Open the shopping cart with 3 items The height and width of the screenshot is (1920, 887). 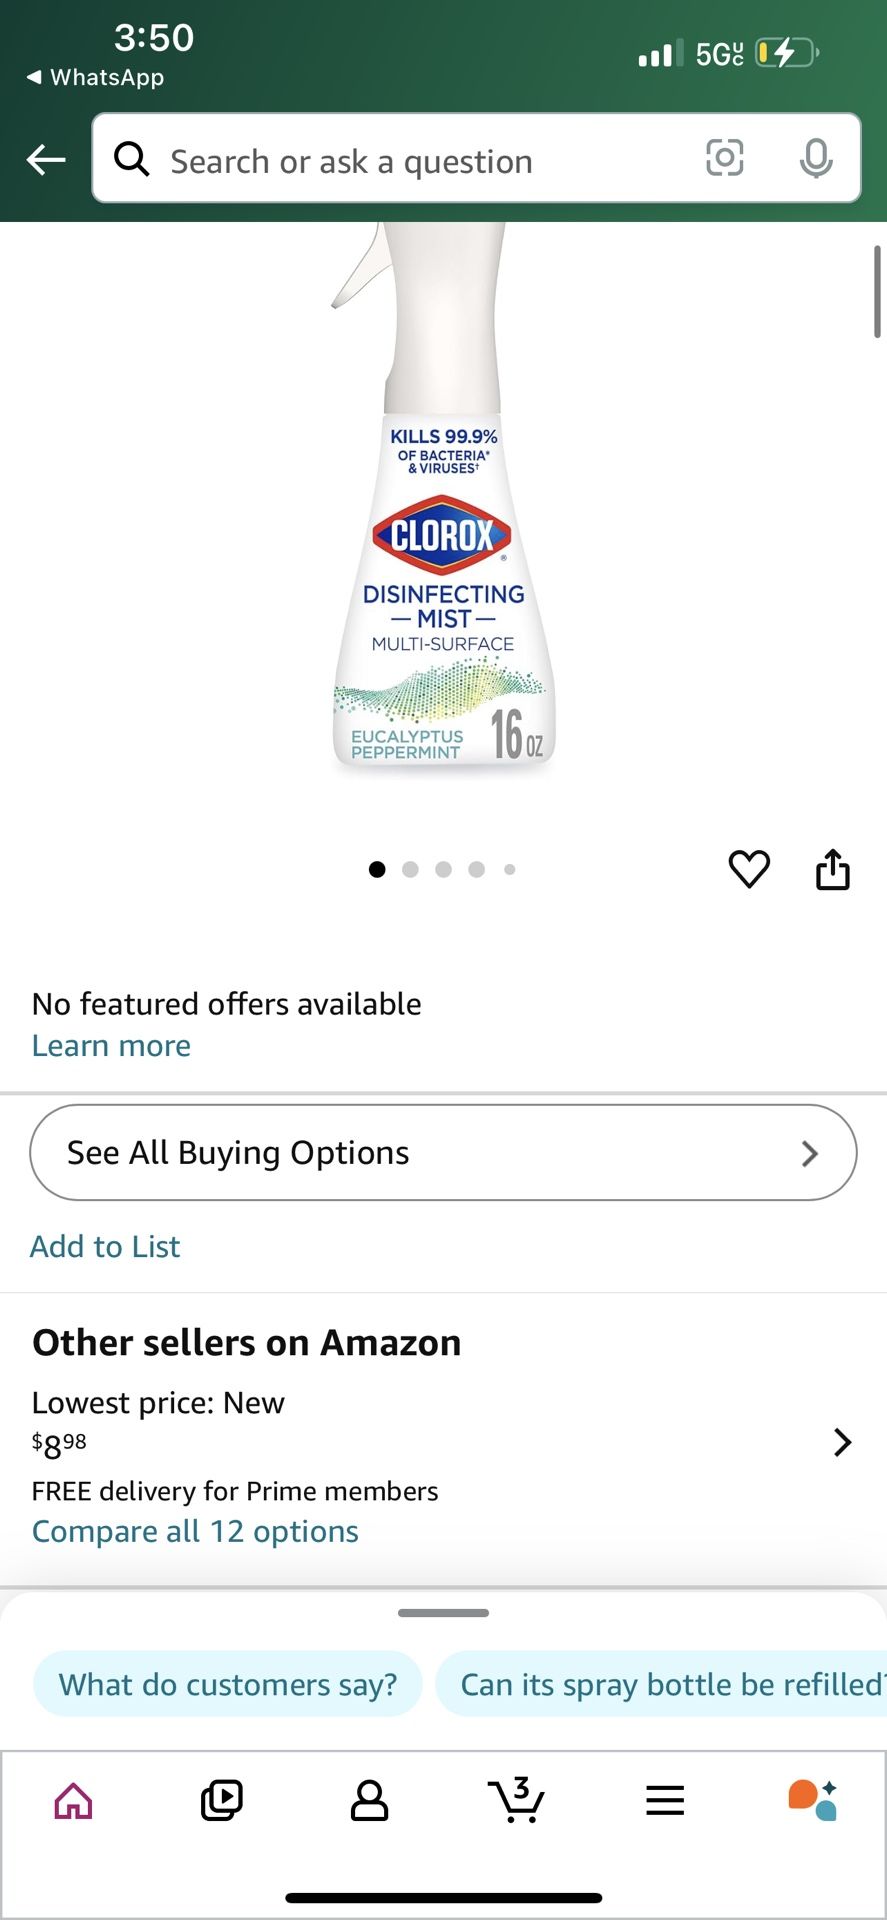coord(517,1800)
